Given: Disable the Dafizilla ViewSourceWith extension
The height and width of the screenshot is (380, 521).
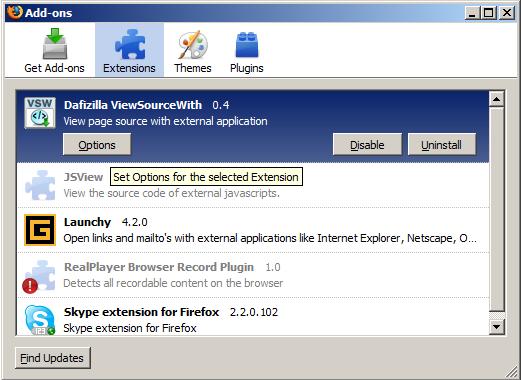Looking at the screenshot, I should pyautogui.click(x=367, y=145).
